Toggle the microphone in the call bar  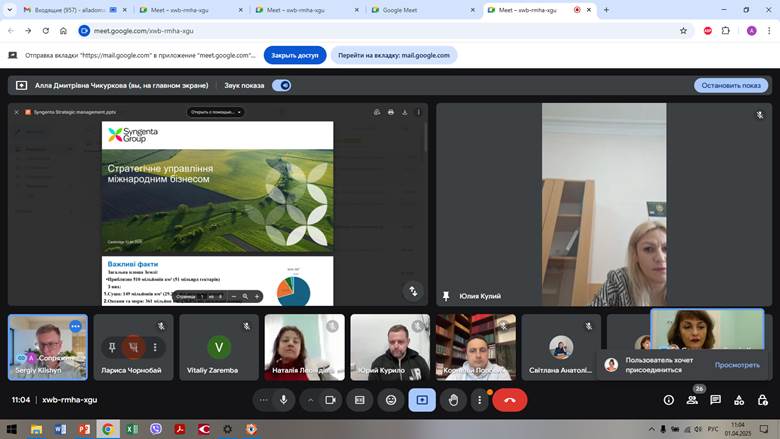pyautogui.click(x=284, y=400)
